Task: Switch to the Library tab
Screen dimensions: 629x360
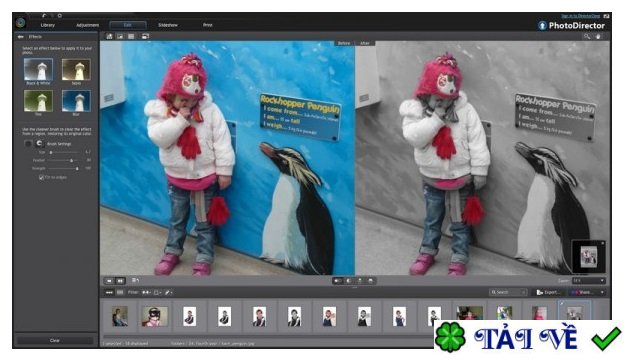Action: click(47, 25)
